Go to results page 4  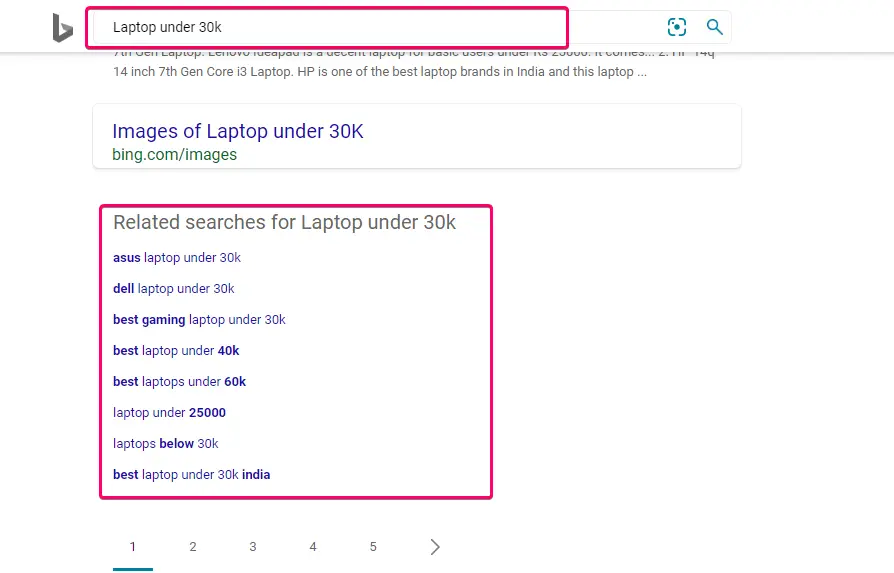coord(313,547)
